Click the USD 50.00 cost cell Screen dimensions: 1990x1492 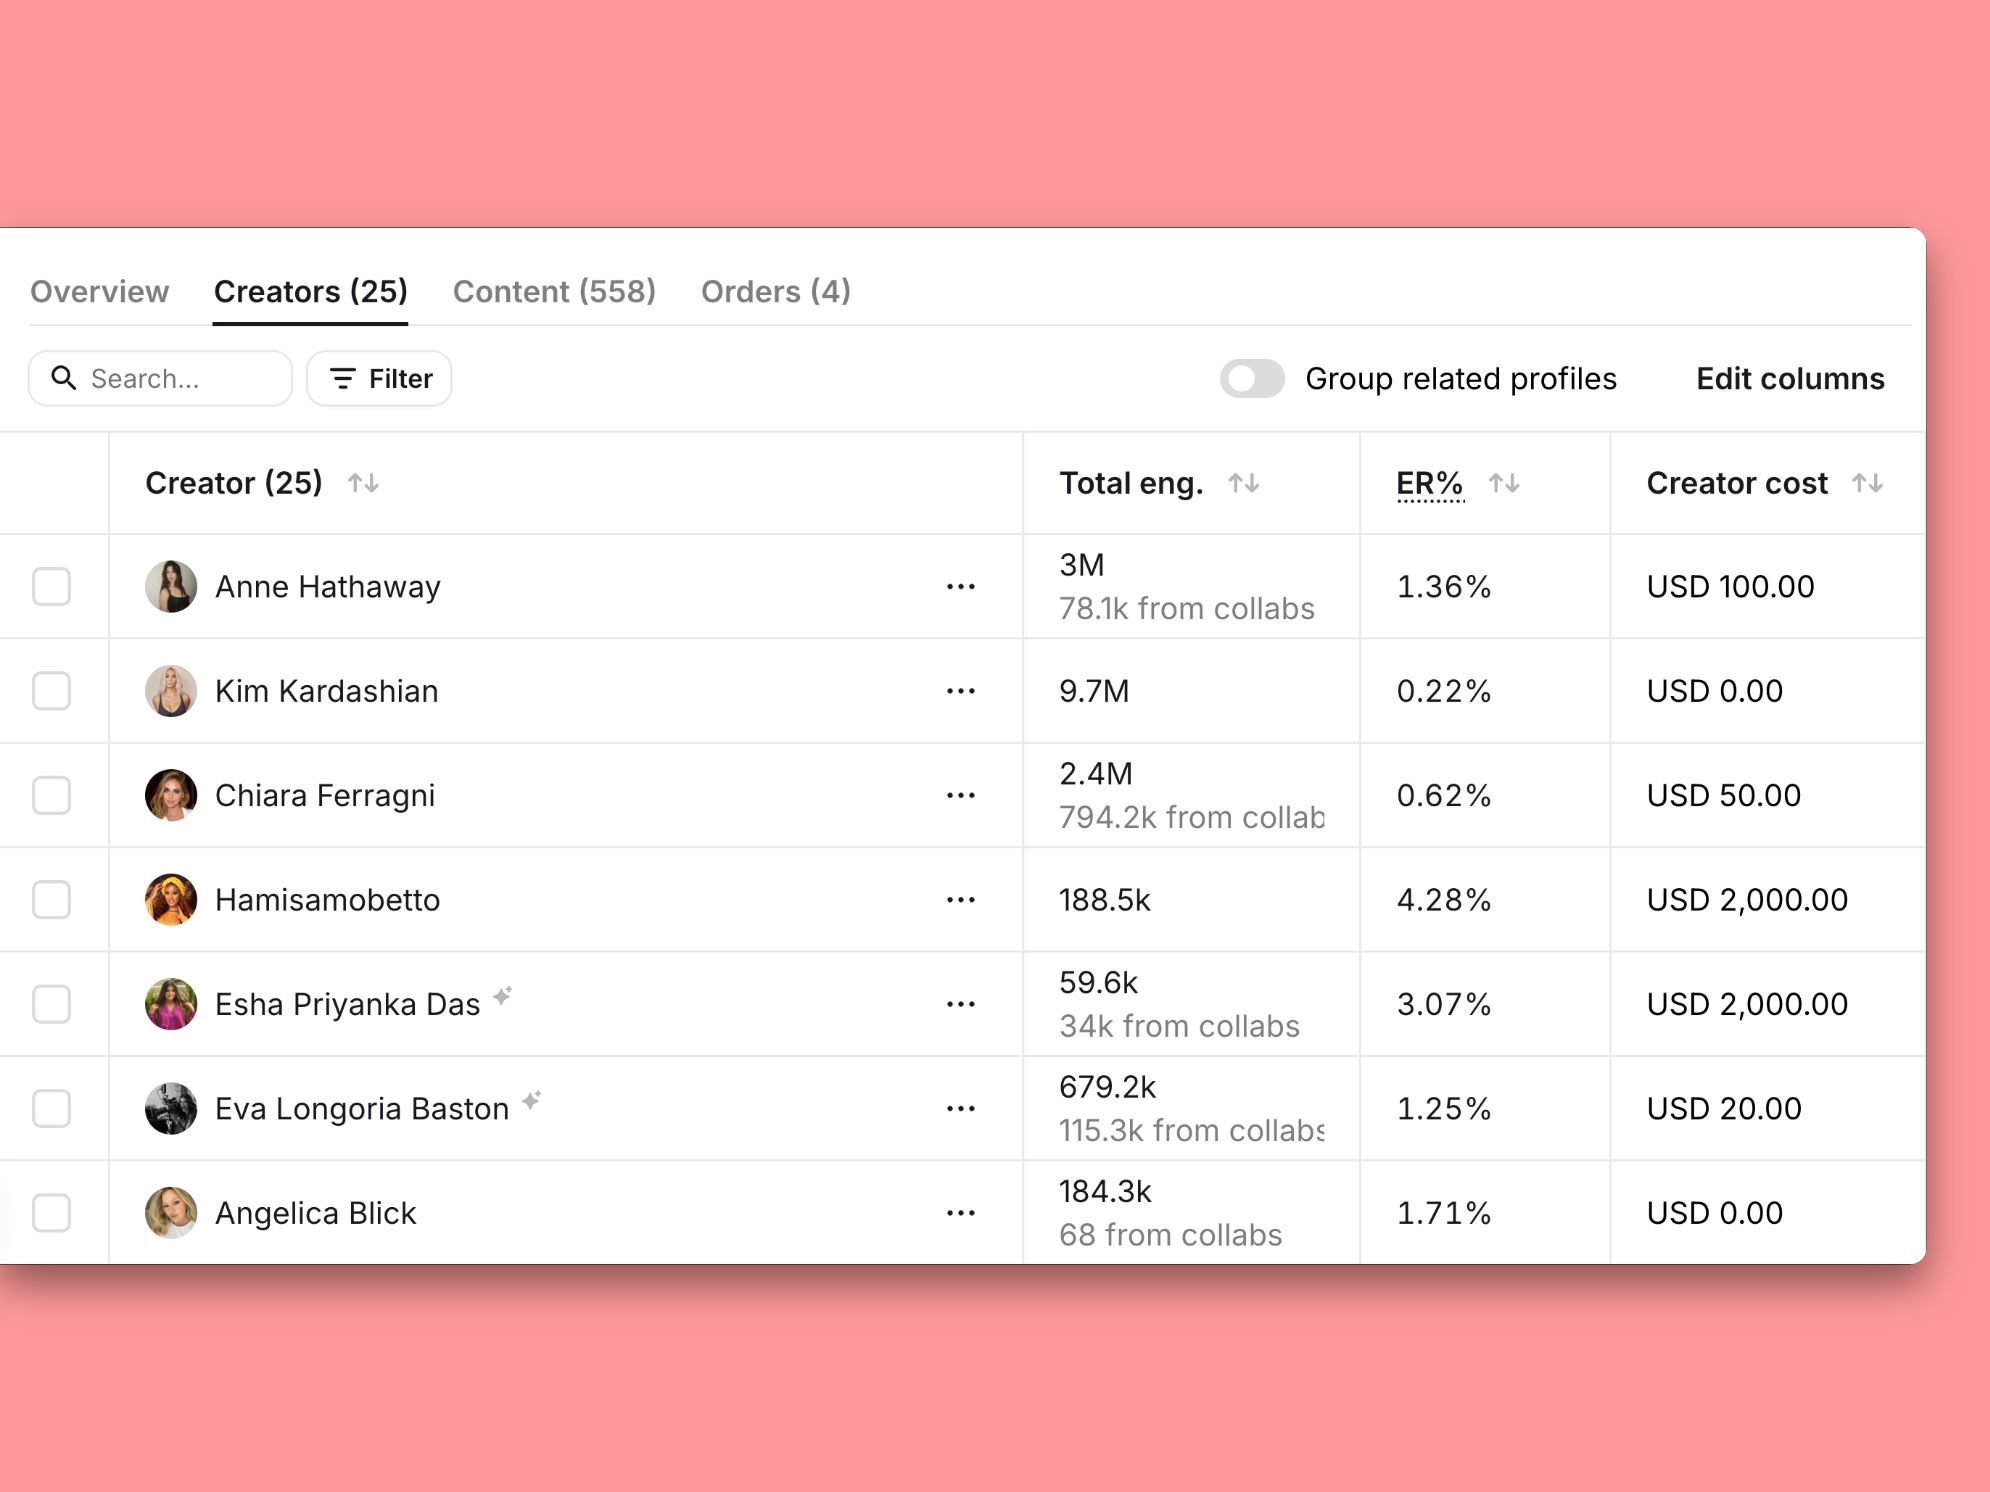click(x=1724, y=796)
